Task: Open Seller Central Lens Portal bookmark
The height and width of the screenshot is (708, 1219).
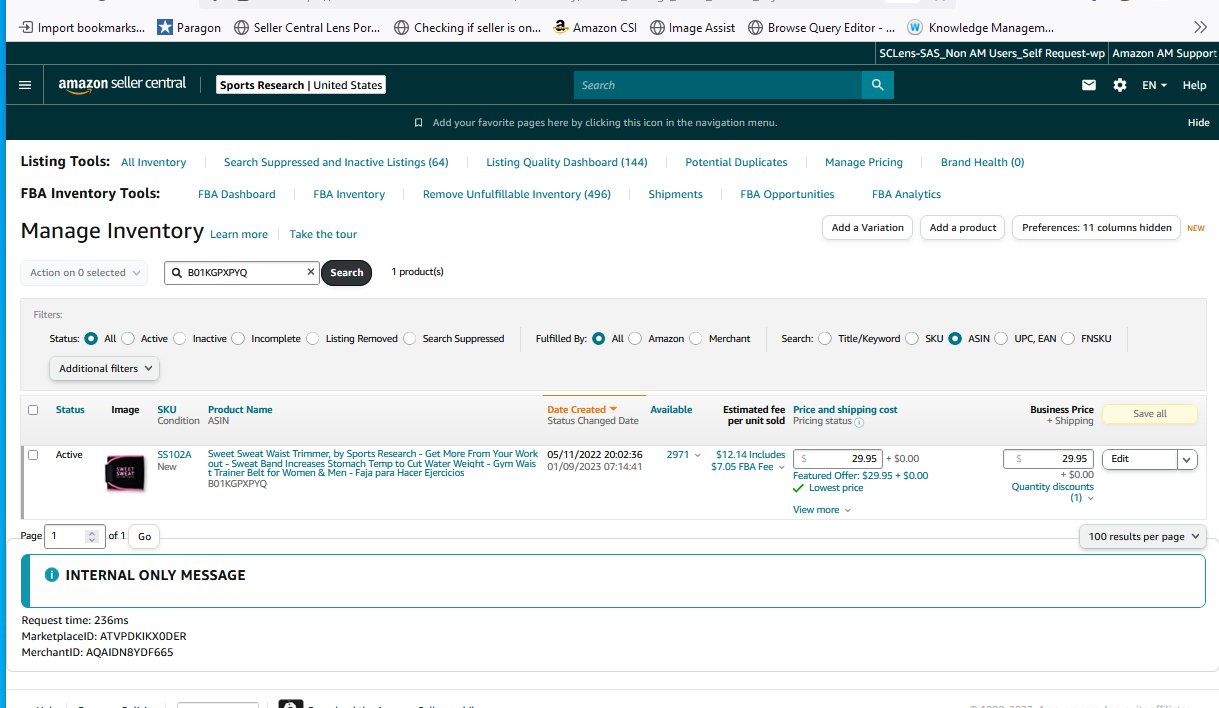Action: click(307, 27)
